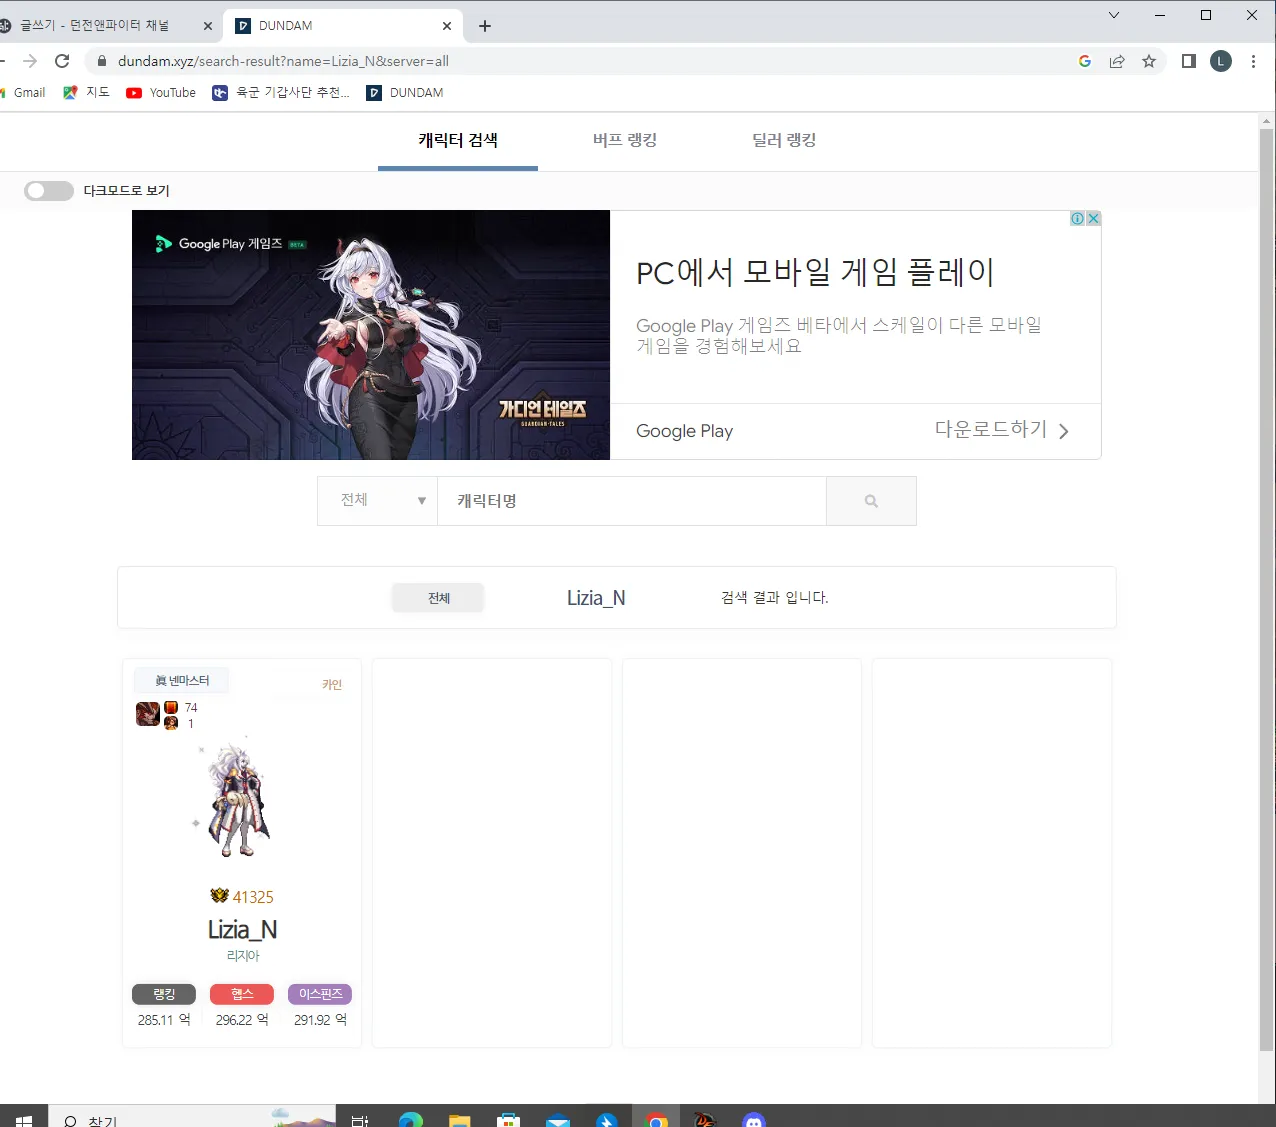The height and width of the screenshot is (1127, 1276).
Task: Click the gold fame emblem next to 41325
Action: coord(220,896)
